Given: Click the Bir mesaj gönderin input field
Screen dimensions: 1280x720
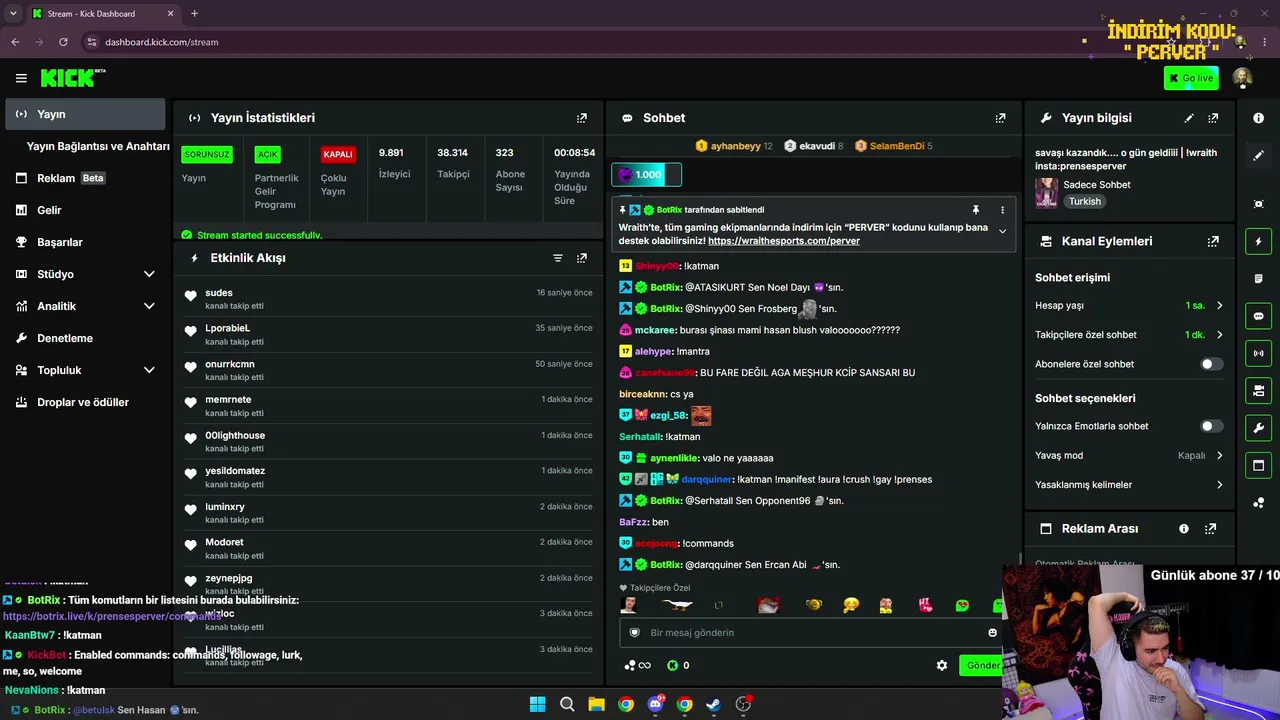Looking at the screenshot, I should [x=812, y=633].
